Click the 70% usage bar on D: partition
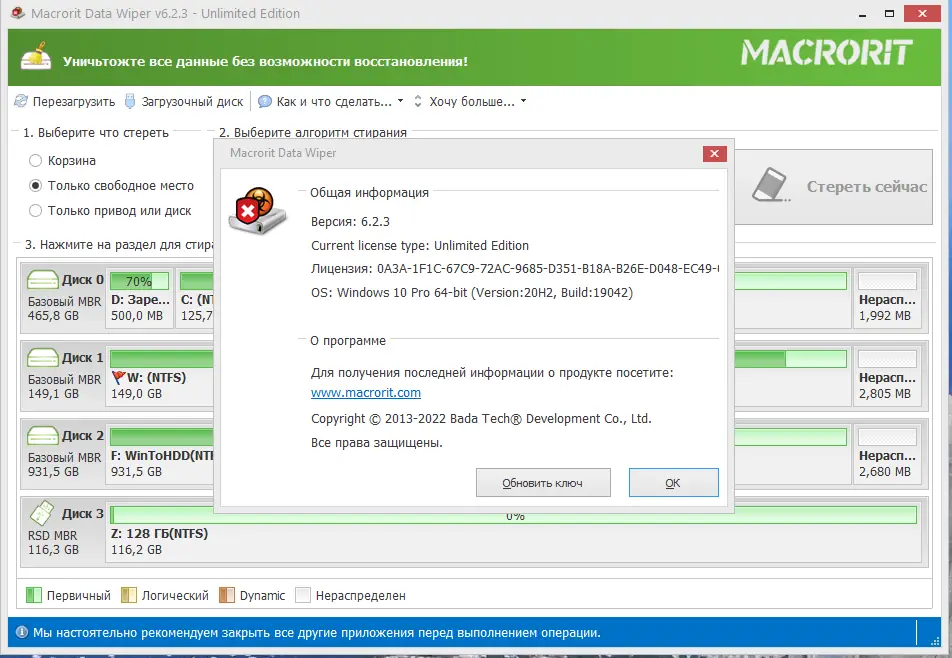This screenshot has height=658, width=952. (140, 281)
